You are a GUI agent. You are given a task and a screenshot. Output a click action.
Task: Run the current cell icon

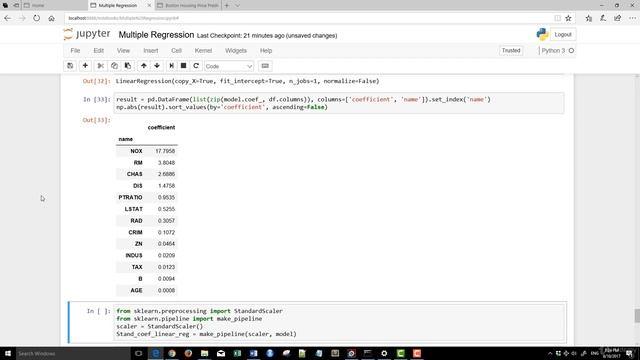point(171,66)
